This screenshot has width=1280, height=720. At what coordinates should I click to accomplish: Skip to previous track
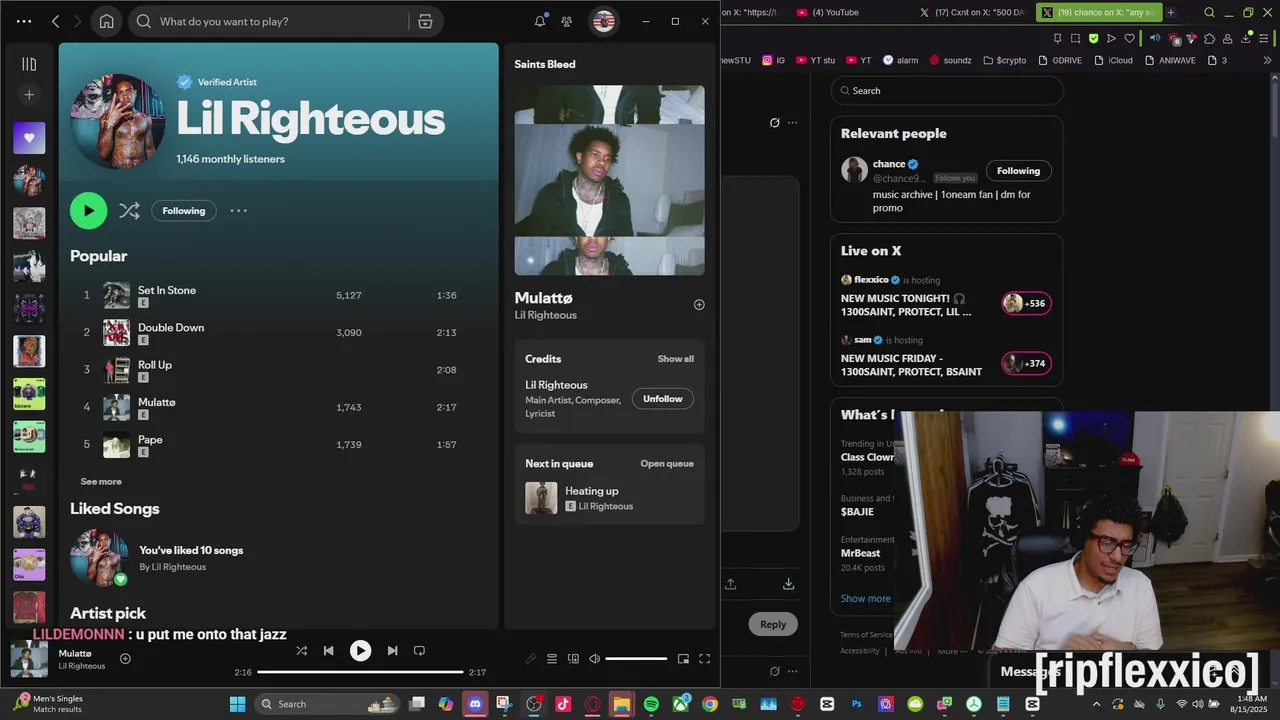click(x=328, y=650)
